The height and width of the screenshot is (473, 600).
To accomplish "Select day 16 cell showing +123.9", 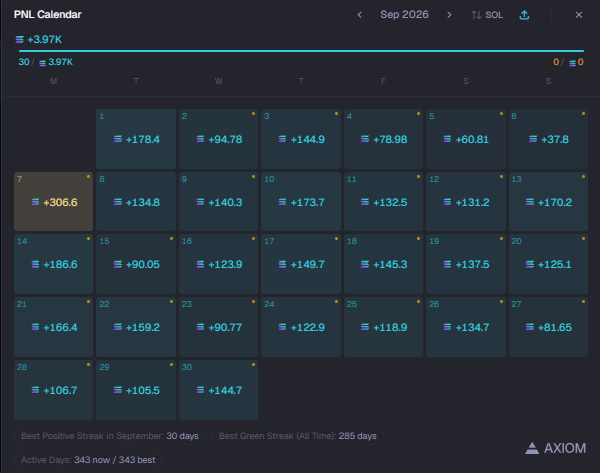I will click(x=218, y=264).
